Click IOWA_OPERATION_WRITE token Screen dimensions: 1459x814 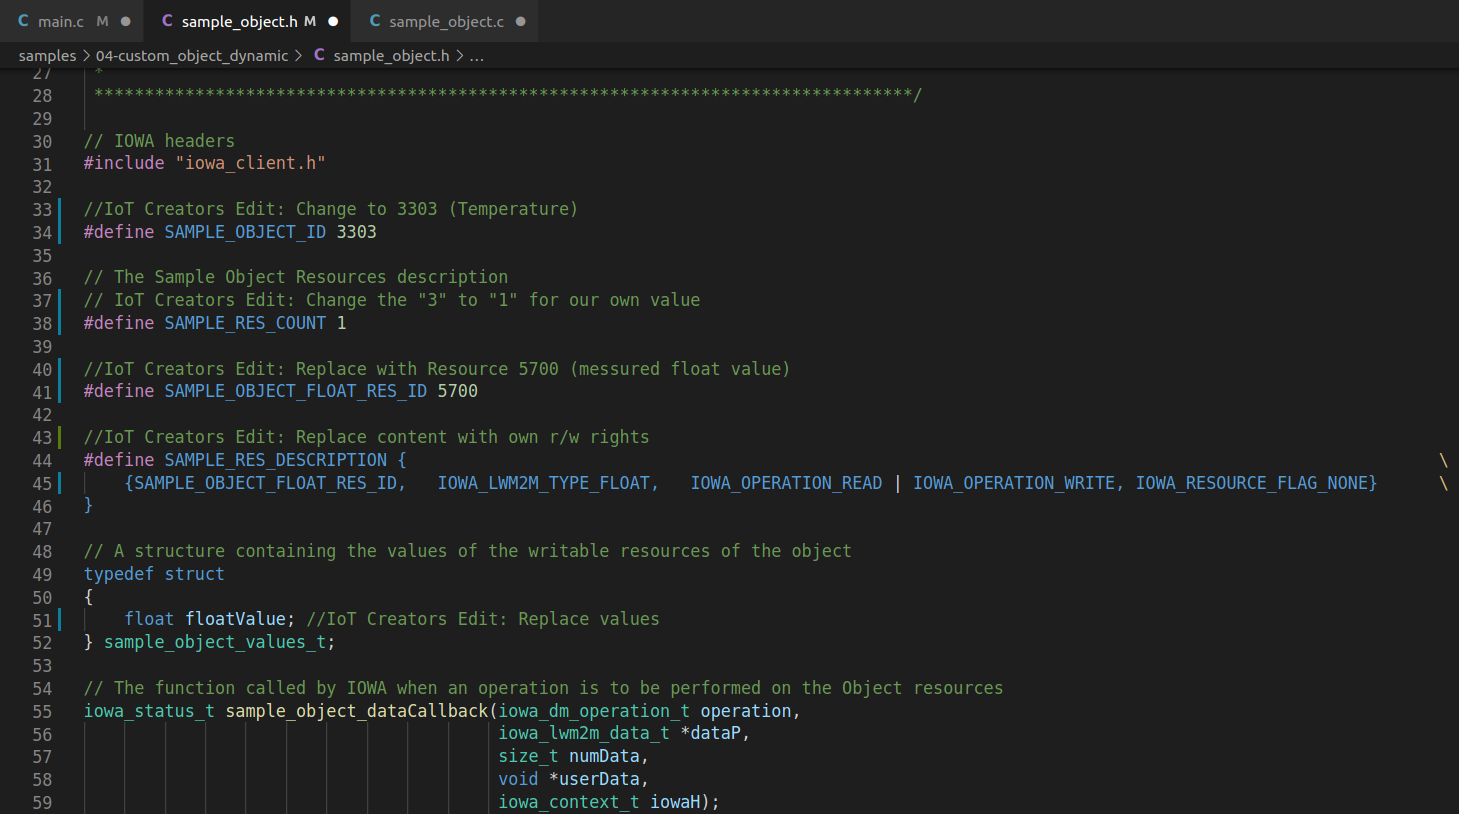click(1014, 483)
